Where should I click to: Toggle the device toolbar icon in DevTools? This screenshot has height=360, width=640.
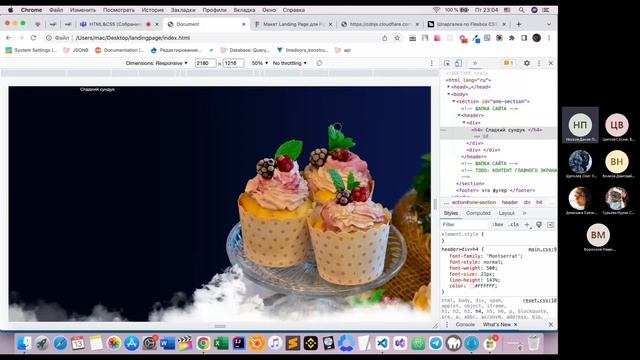[x=458, y=63]
